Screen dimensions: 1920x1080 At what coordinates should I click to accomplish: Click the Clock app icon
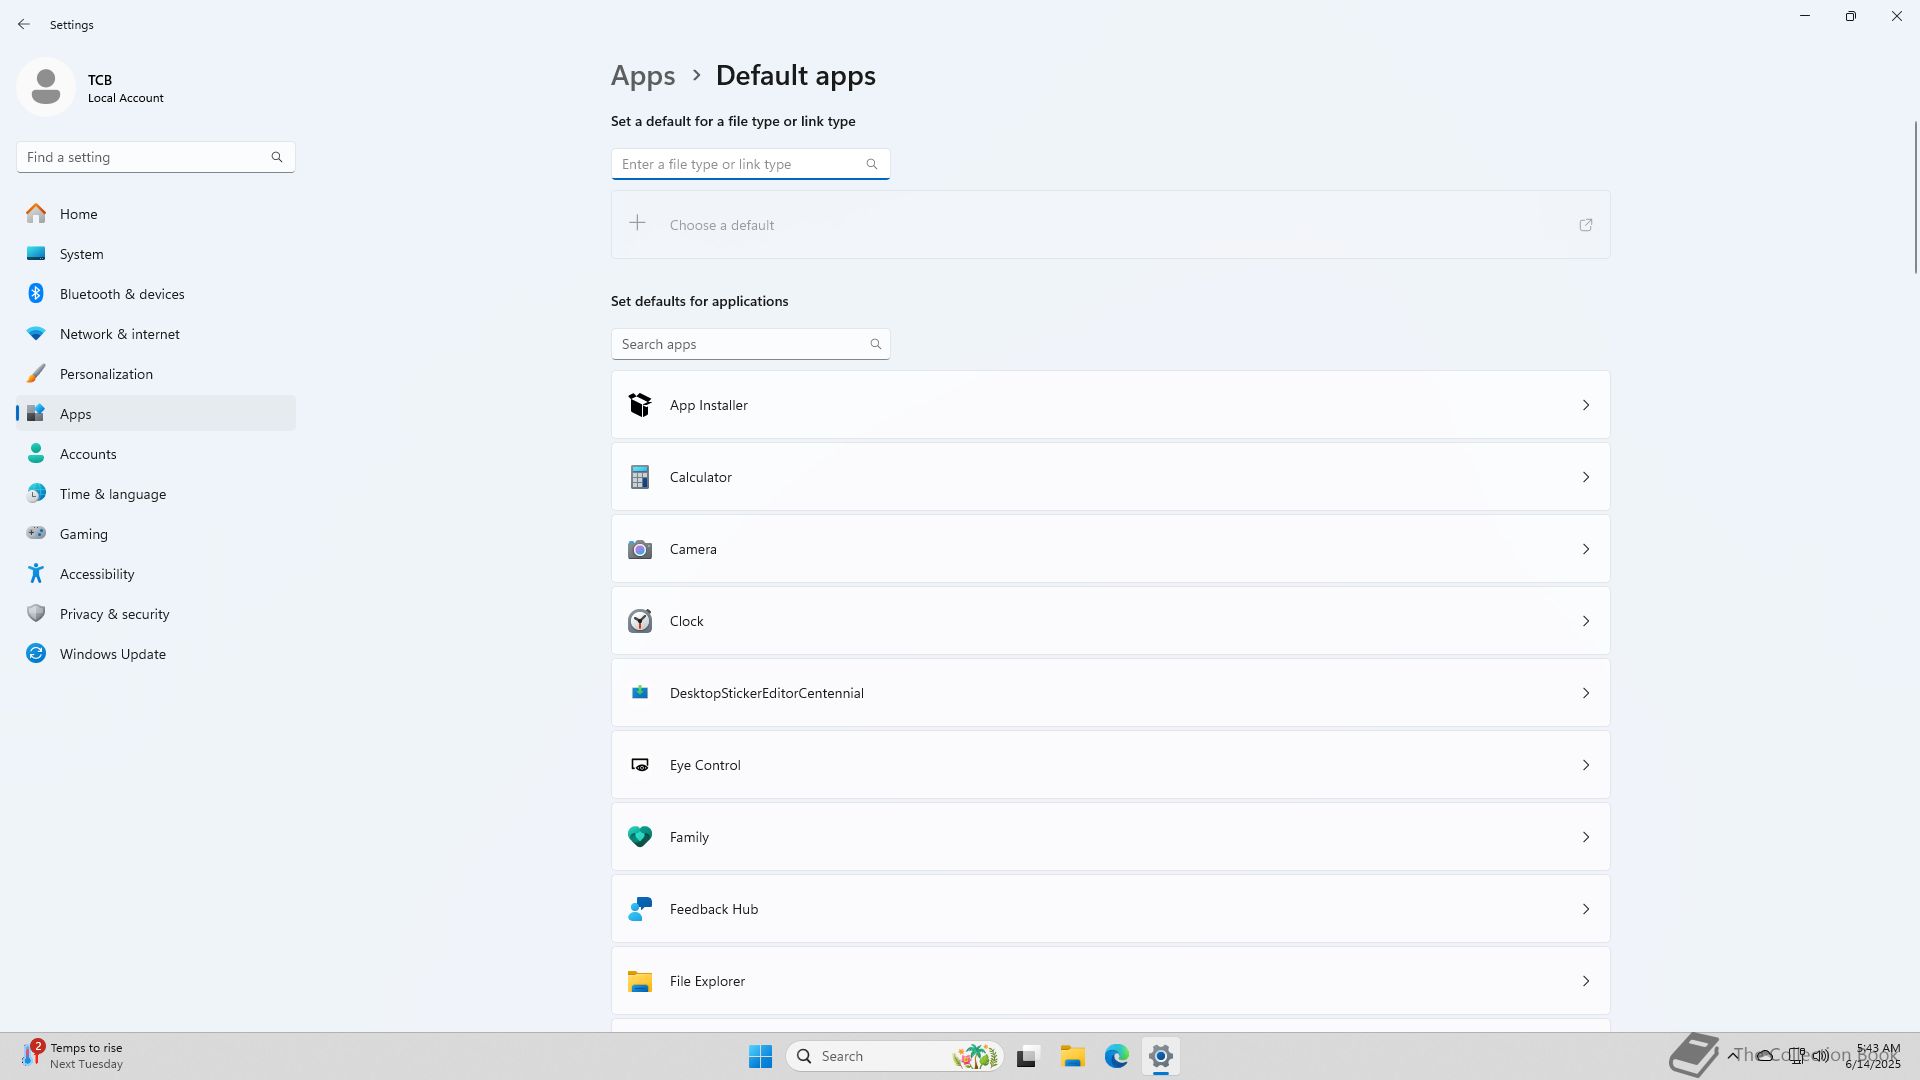639,621
